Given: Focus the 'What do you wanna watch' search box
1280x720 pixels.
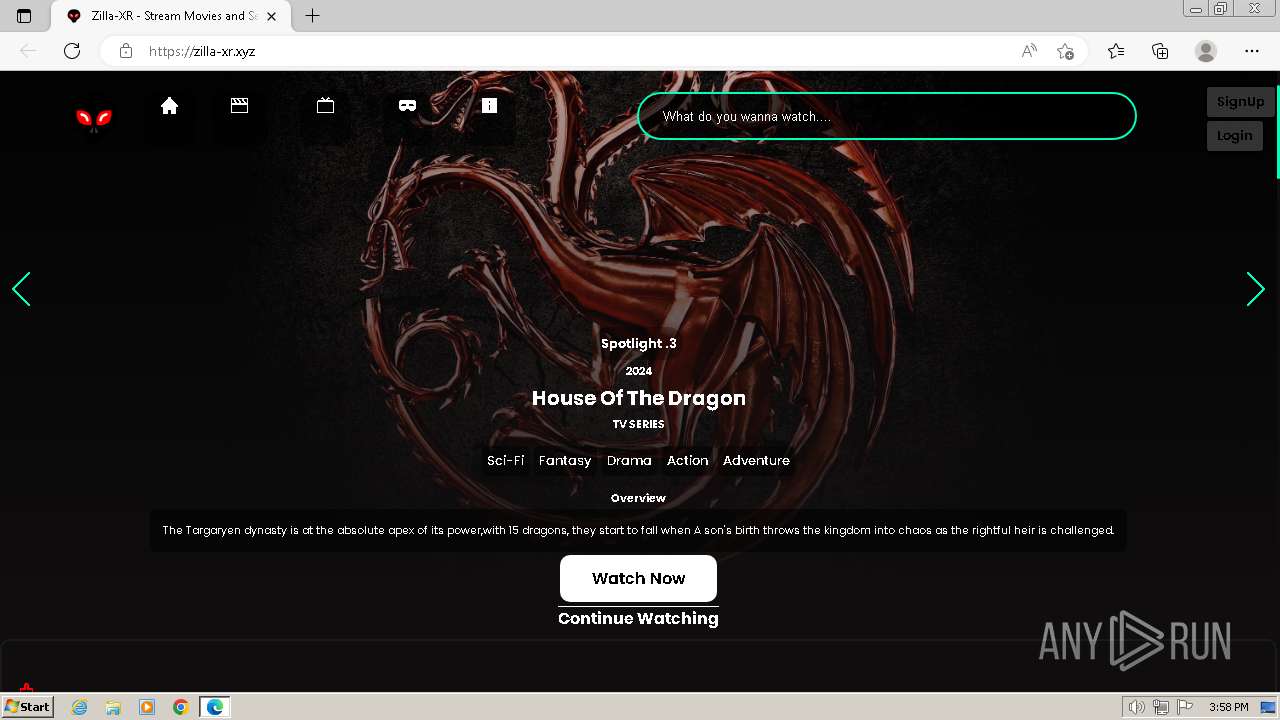Looking at the screenshot, I should point(887,116).
